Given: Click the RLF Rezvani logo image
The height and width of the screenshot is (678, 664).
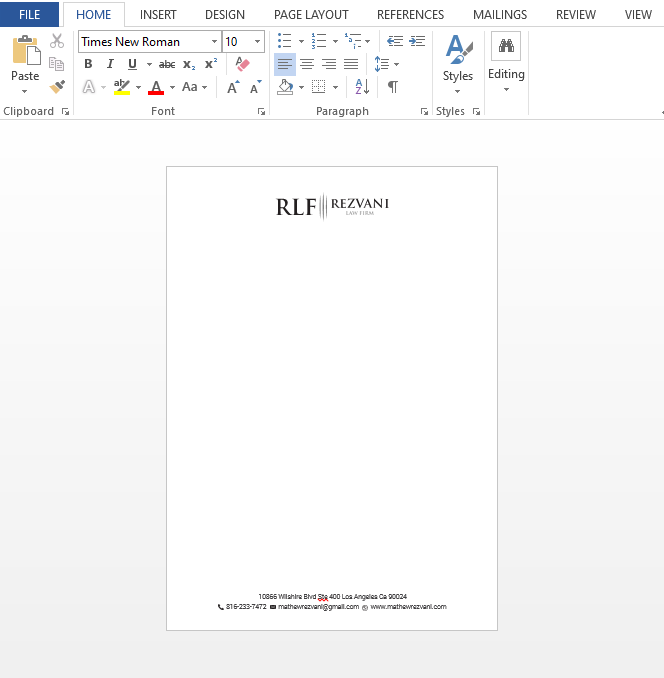Looking at the screenshot, I should click(332, 206).
